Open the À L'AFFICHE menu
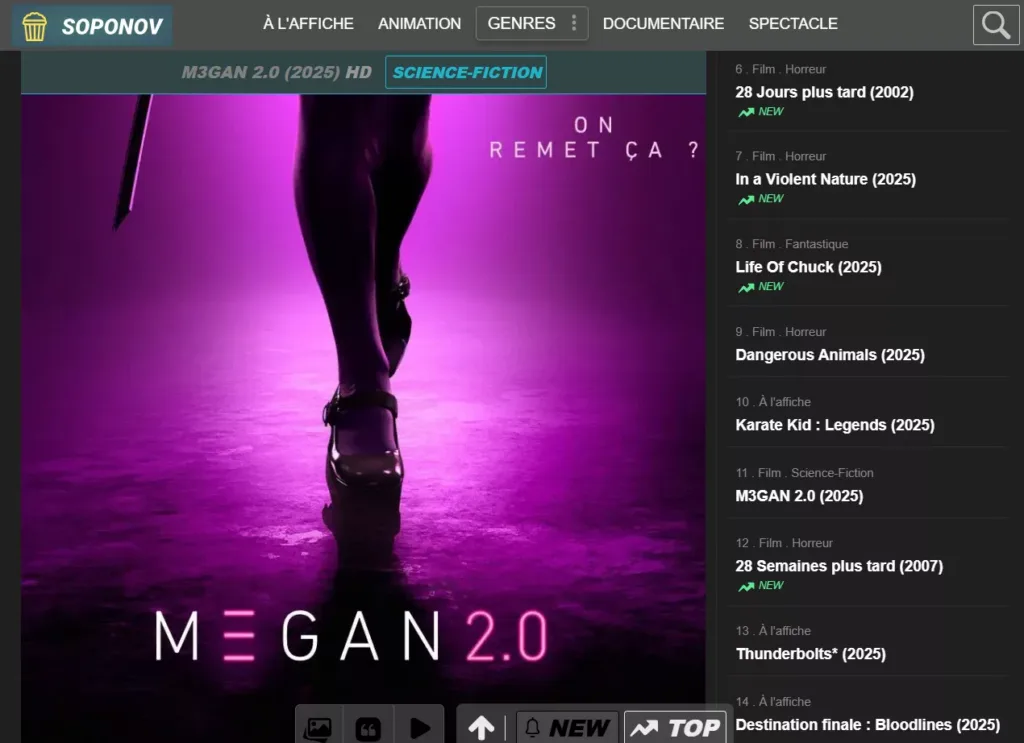Screen dimensions: 1024x743 (x=308, y=23)
